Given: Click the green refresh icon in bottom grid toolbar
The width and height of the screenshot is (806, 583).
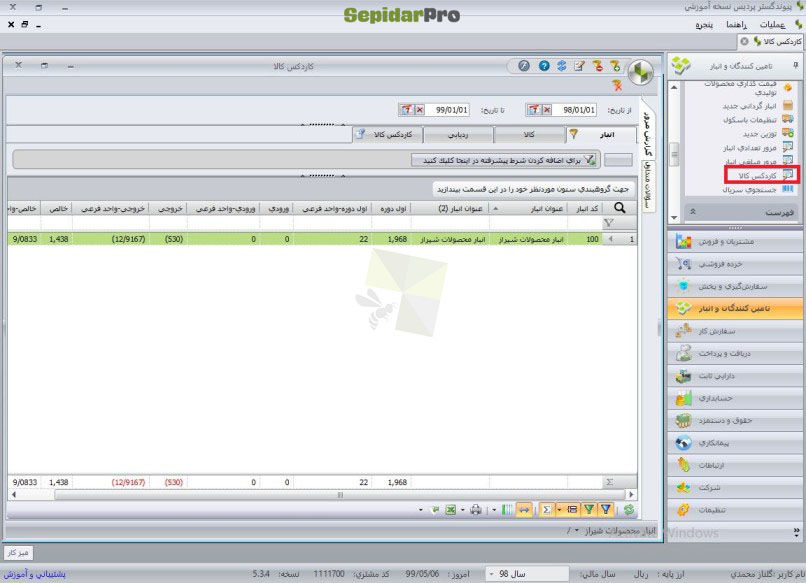Looking at the screenshot, I should [628, 509].
